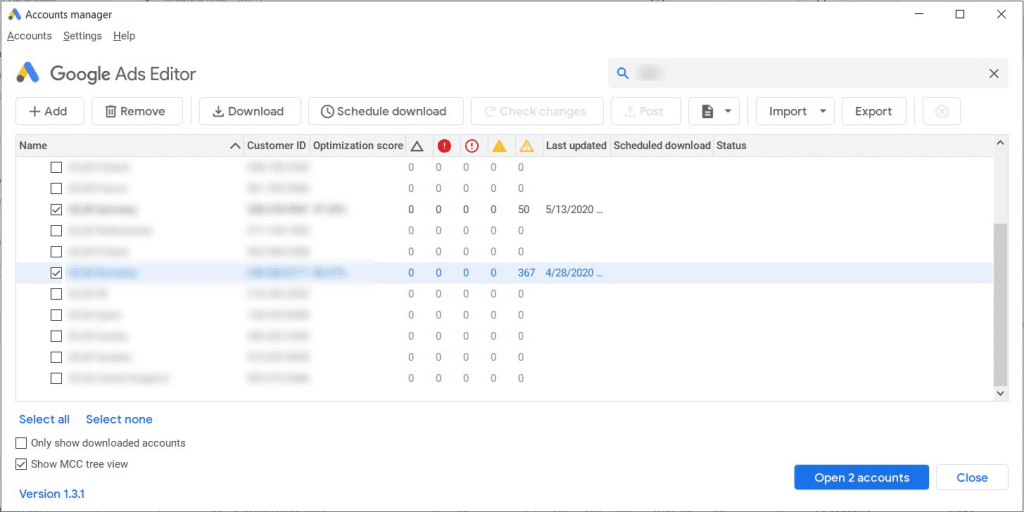Download the selected accounts
1024x512 pixels.
(250, 112)
